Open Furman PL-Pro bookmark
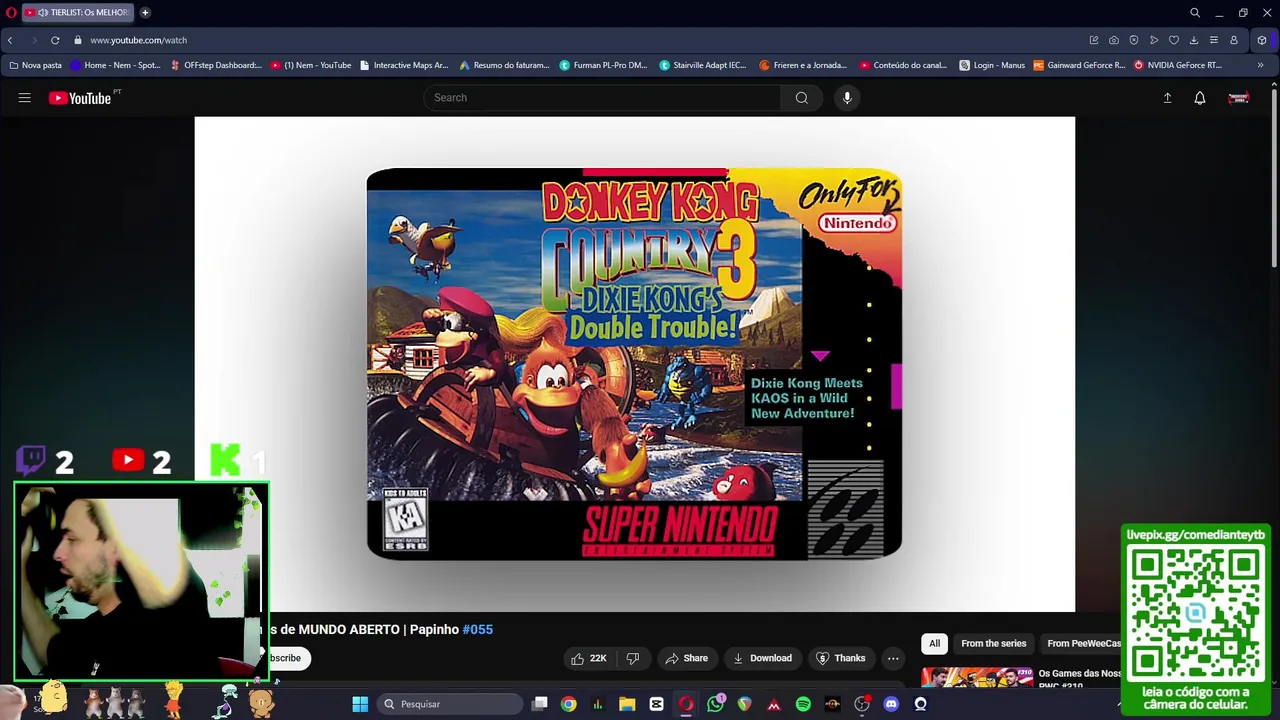 pos(604,65)
